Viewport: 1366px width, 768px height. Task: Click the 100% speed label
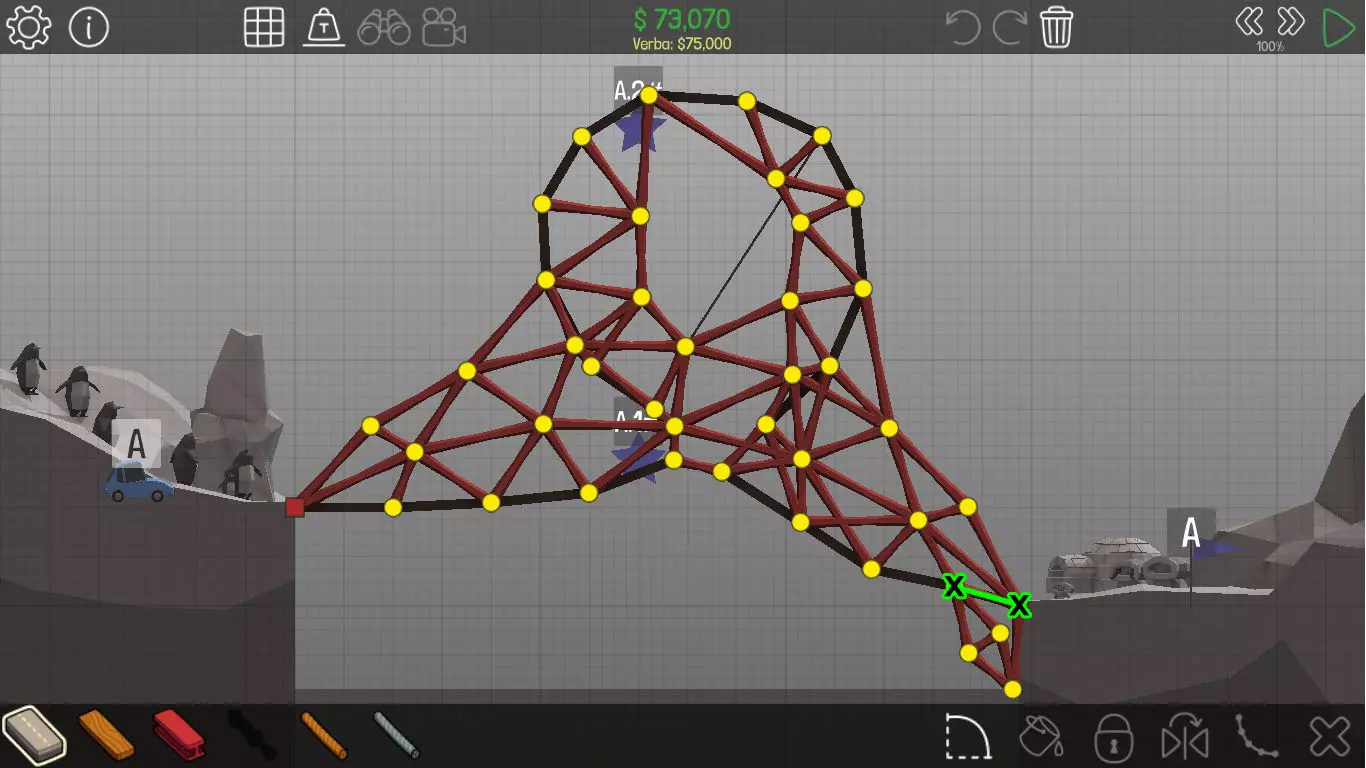click(1270, 47)
